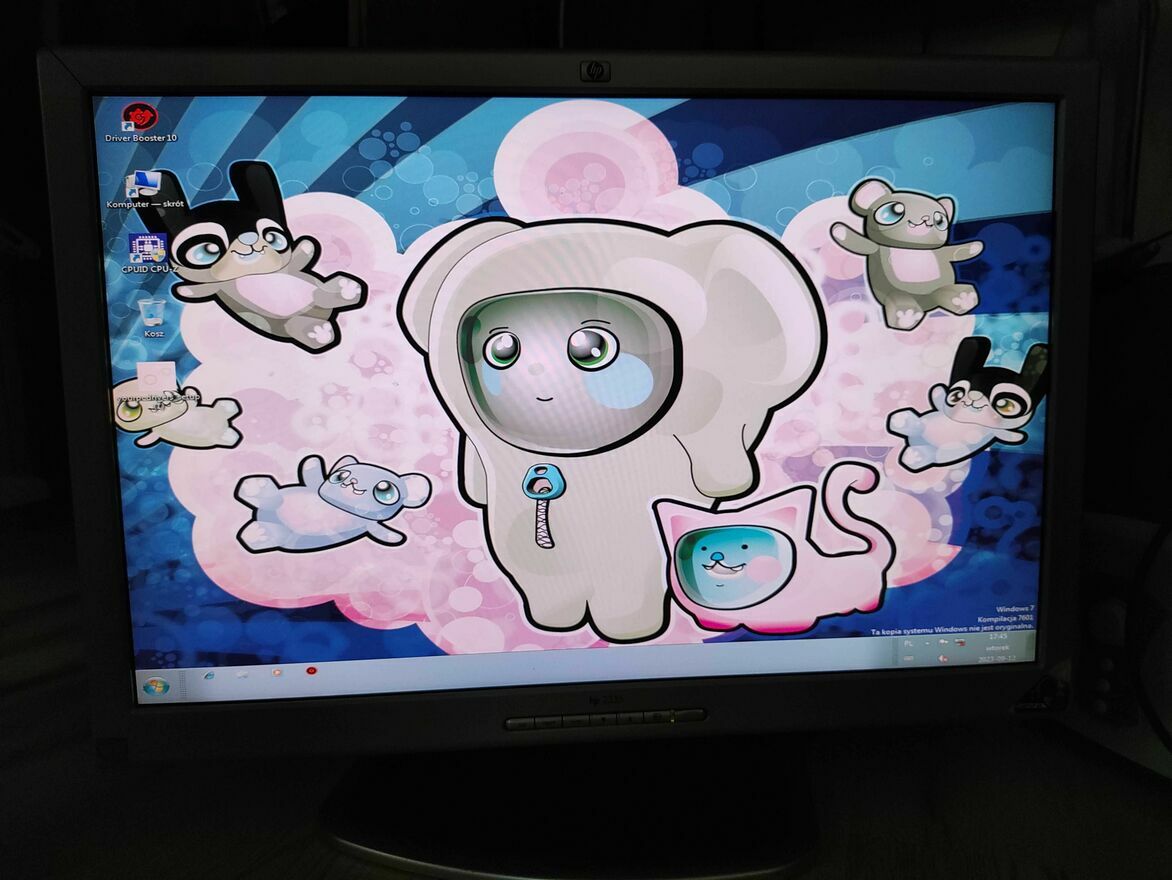Click the red Driver Booster taskbar icon
The width and height of the screenshot is (1172, 880).
pyautogui.click(x=311, y=670)
